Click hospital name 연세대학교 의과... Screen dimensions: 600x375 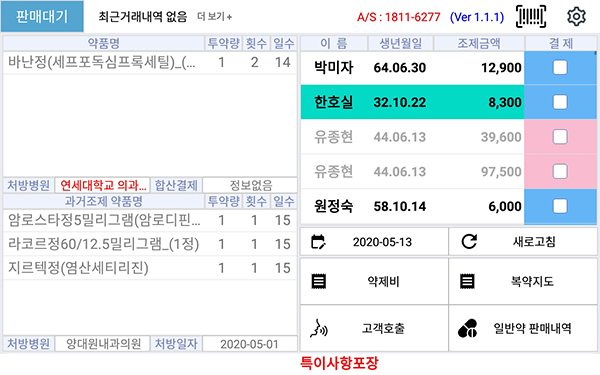pos(103,185)
